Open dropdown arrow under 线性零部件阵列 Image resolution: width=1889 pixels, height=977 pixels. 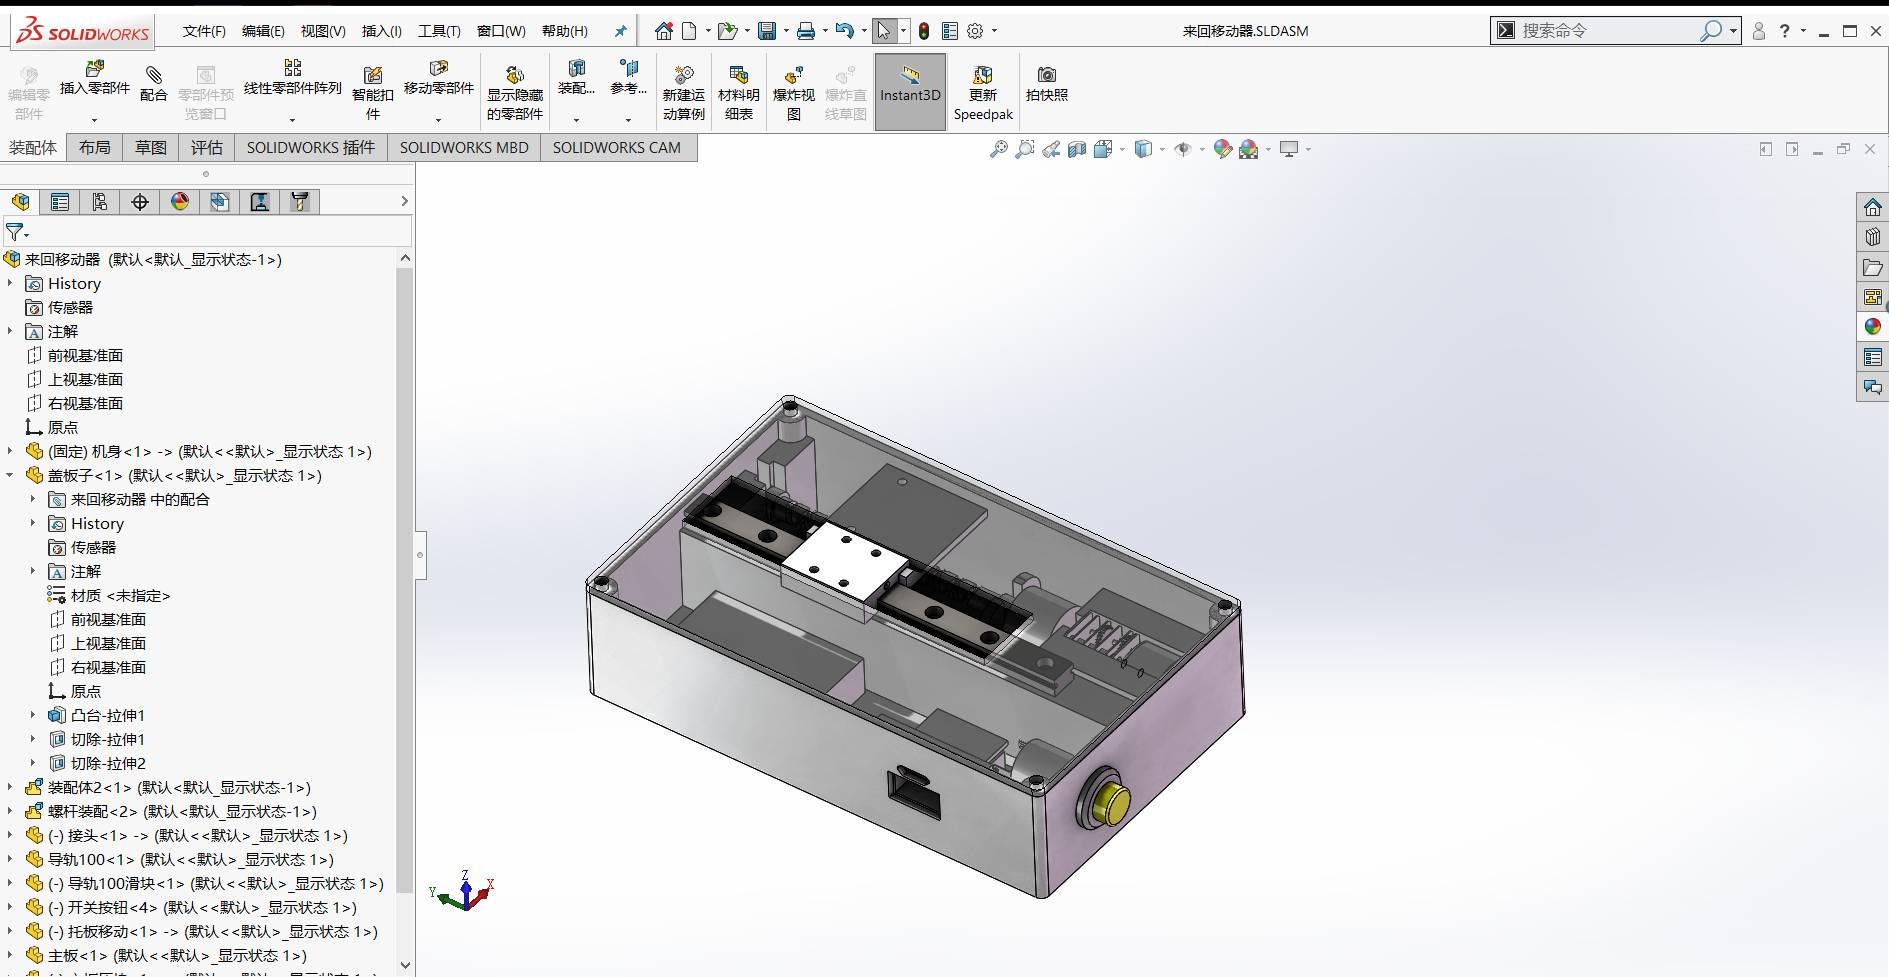[x=293, y=120]
